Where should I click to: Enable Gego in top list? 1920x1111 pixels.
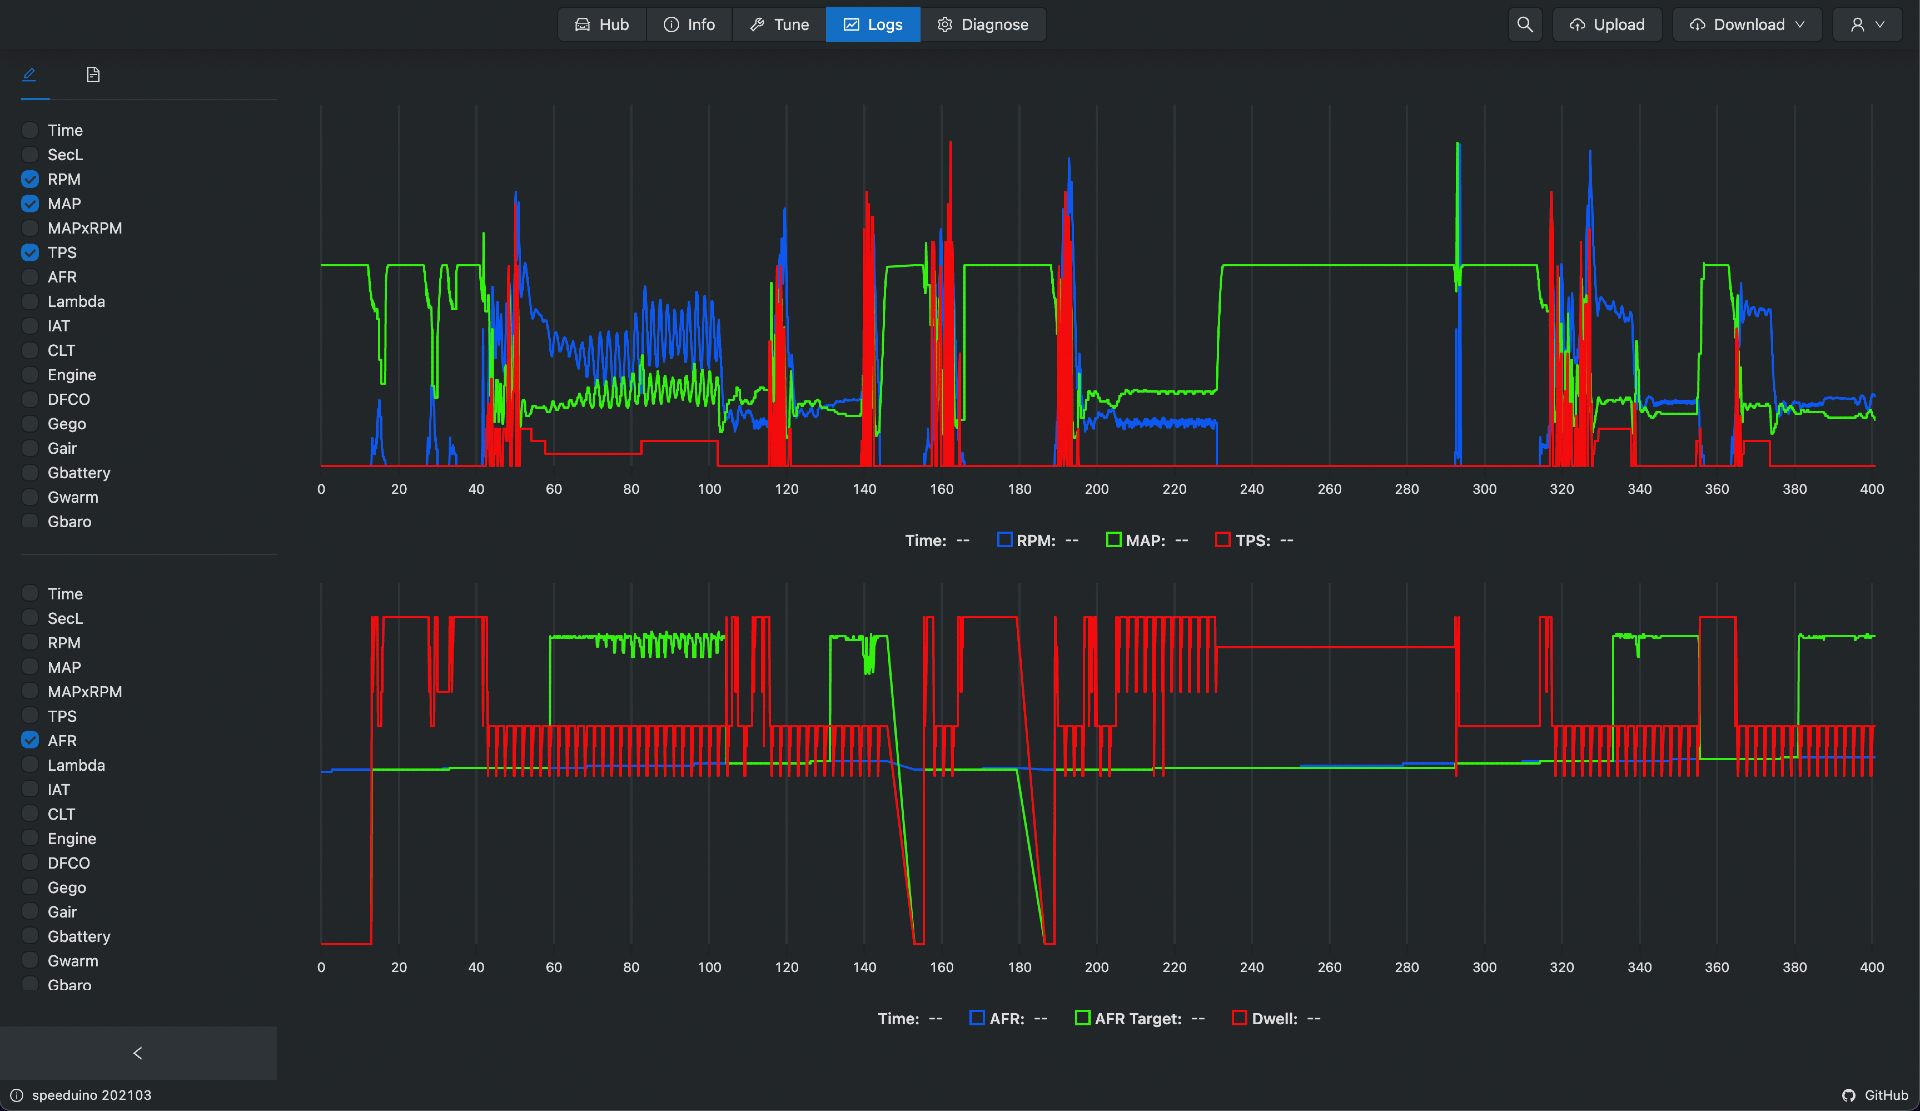30,424
